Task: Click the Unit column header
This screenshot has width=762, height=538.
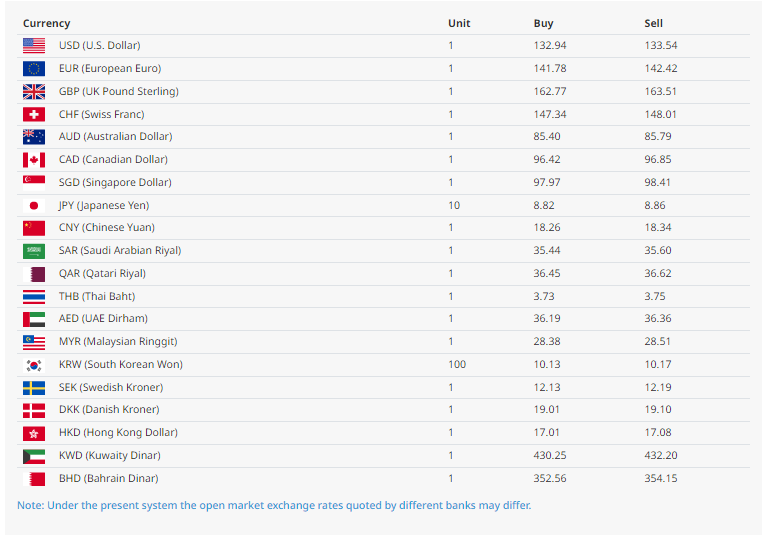Action: click(459, 23)
